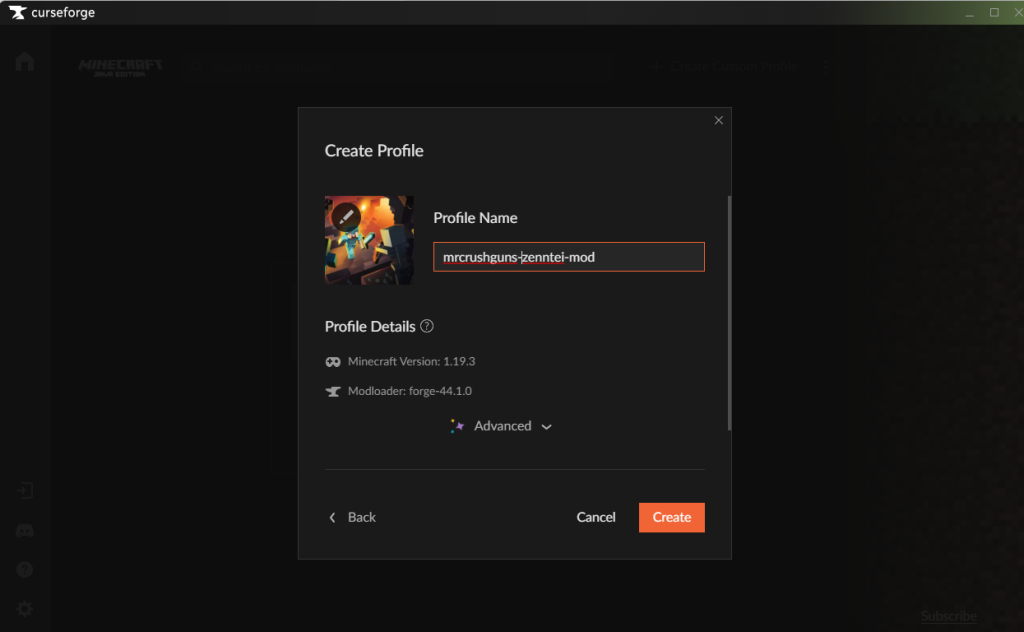Click the Advanced label to expand settings
This screenshot has height=632, width=1024.
click(502, 426)
